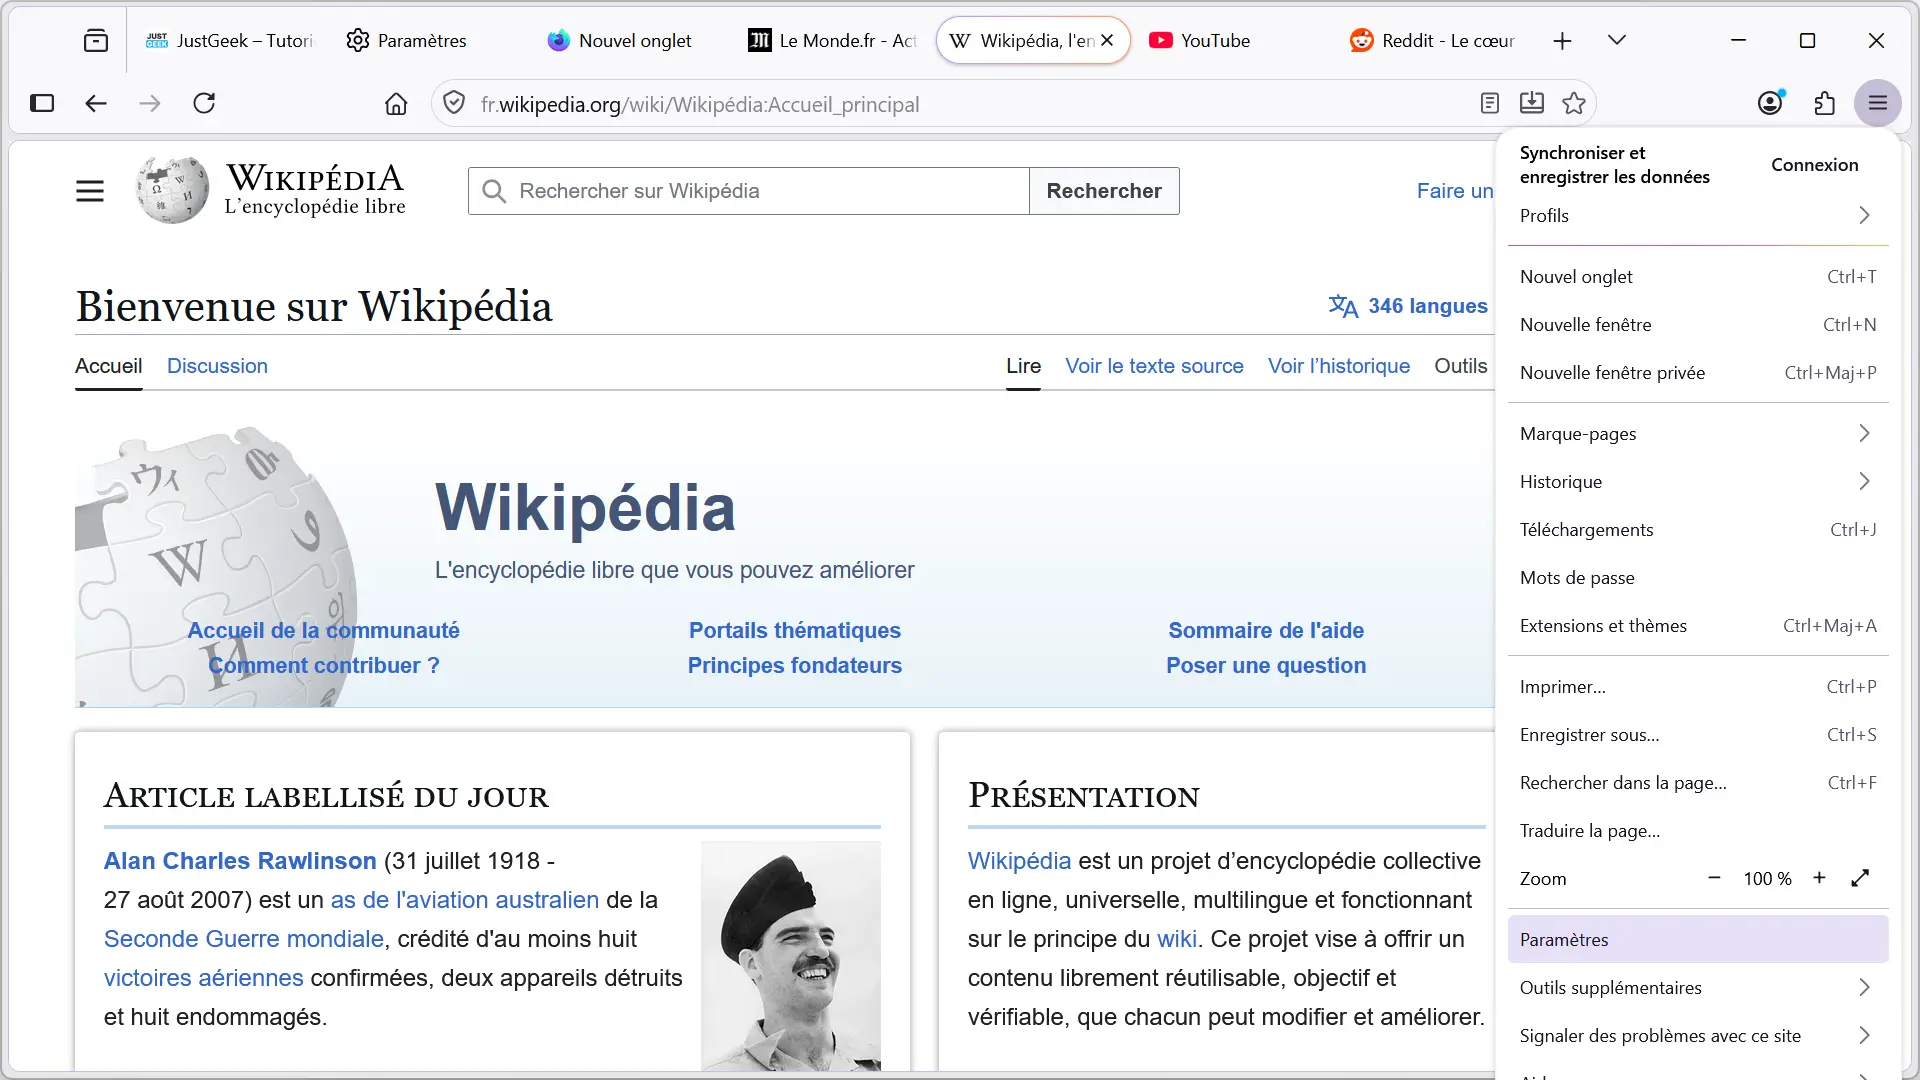
Task: Open Wikipedia main sidebar menu icon
Action: point(90,191)
